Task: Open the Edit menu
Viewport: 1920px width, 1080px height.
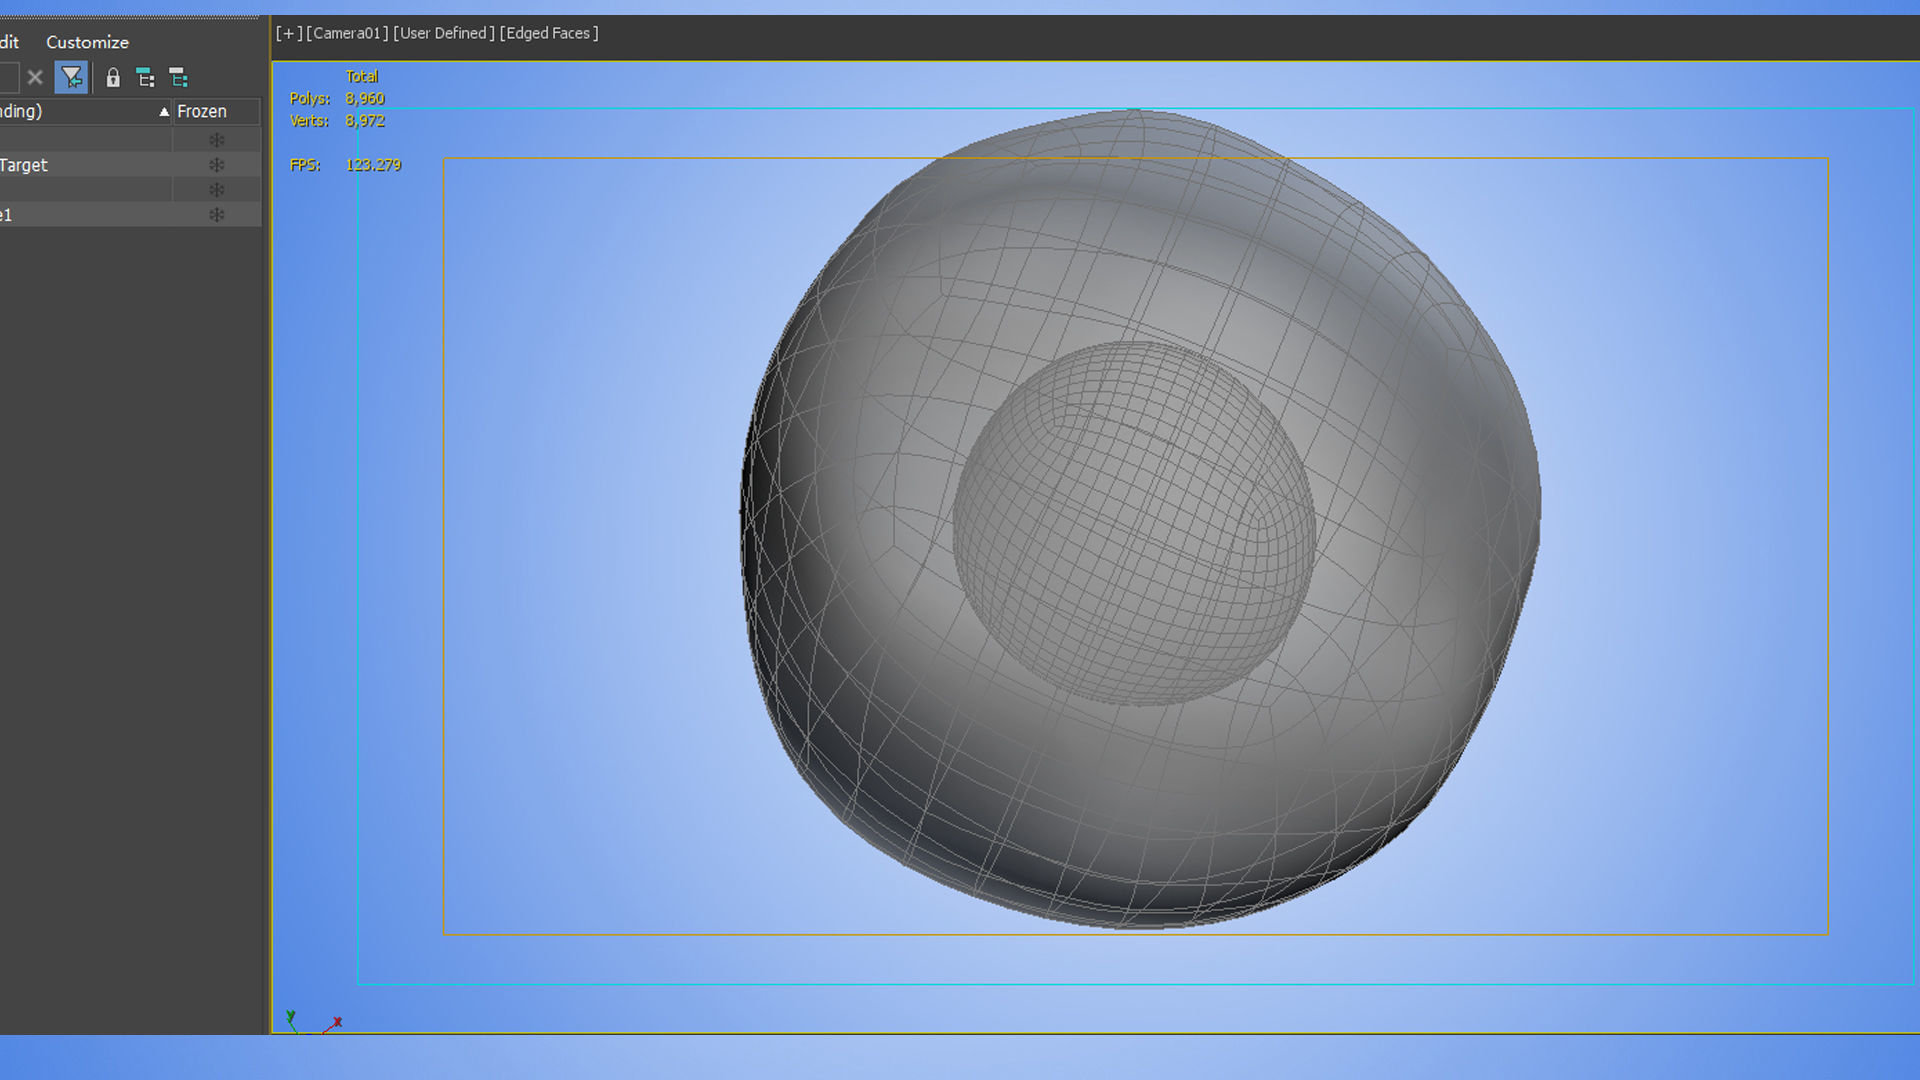Action: pyautogui.click(x=9, y=42)
